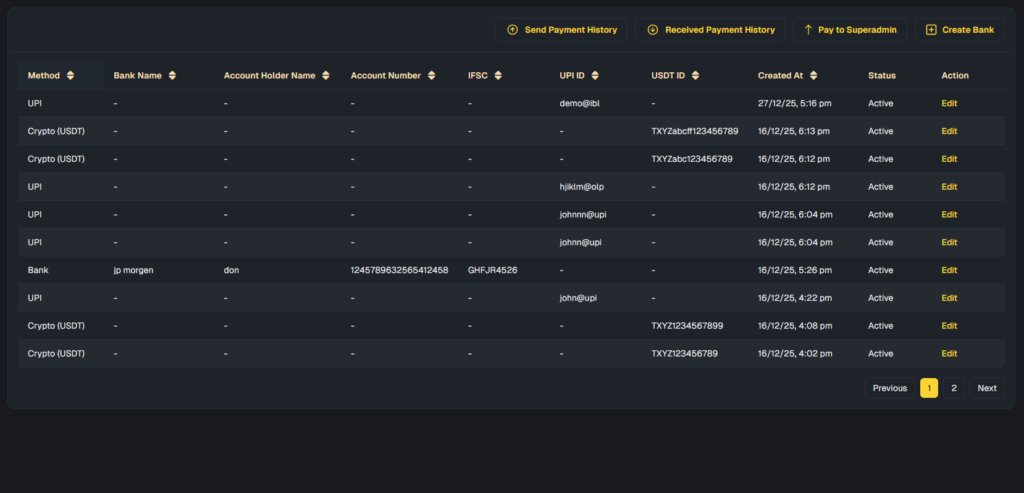Sort table by Method column icon

[70, 76]
